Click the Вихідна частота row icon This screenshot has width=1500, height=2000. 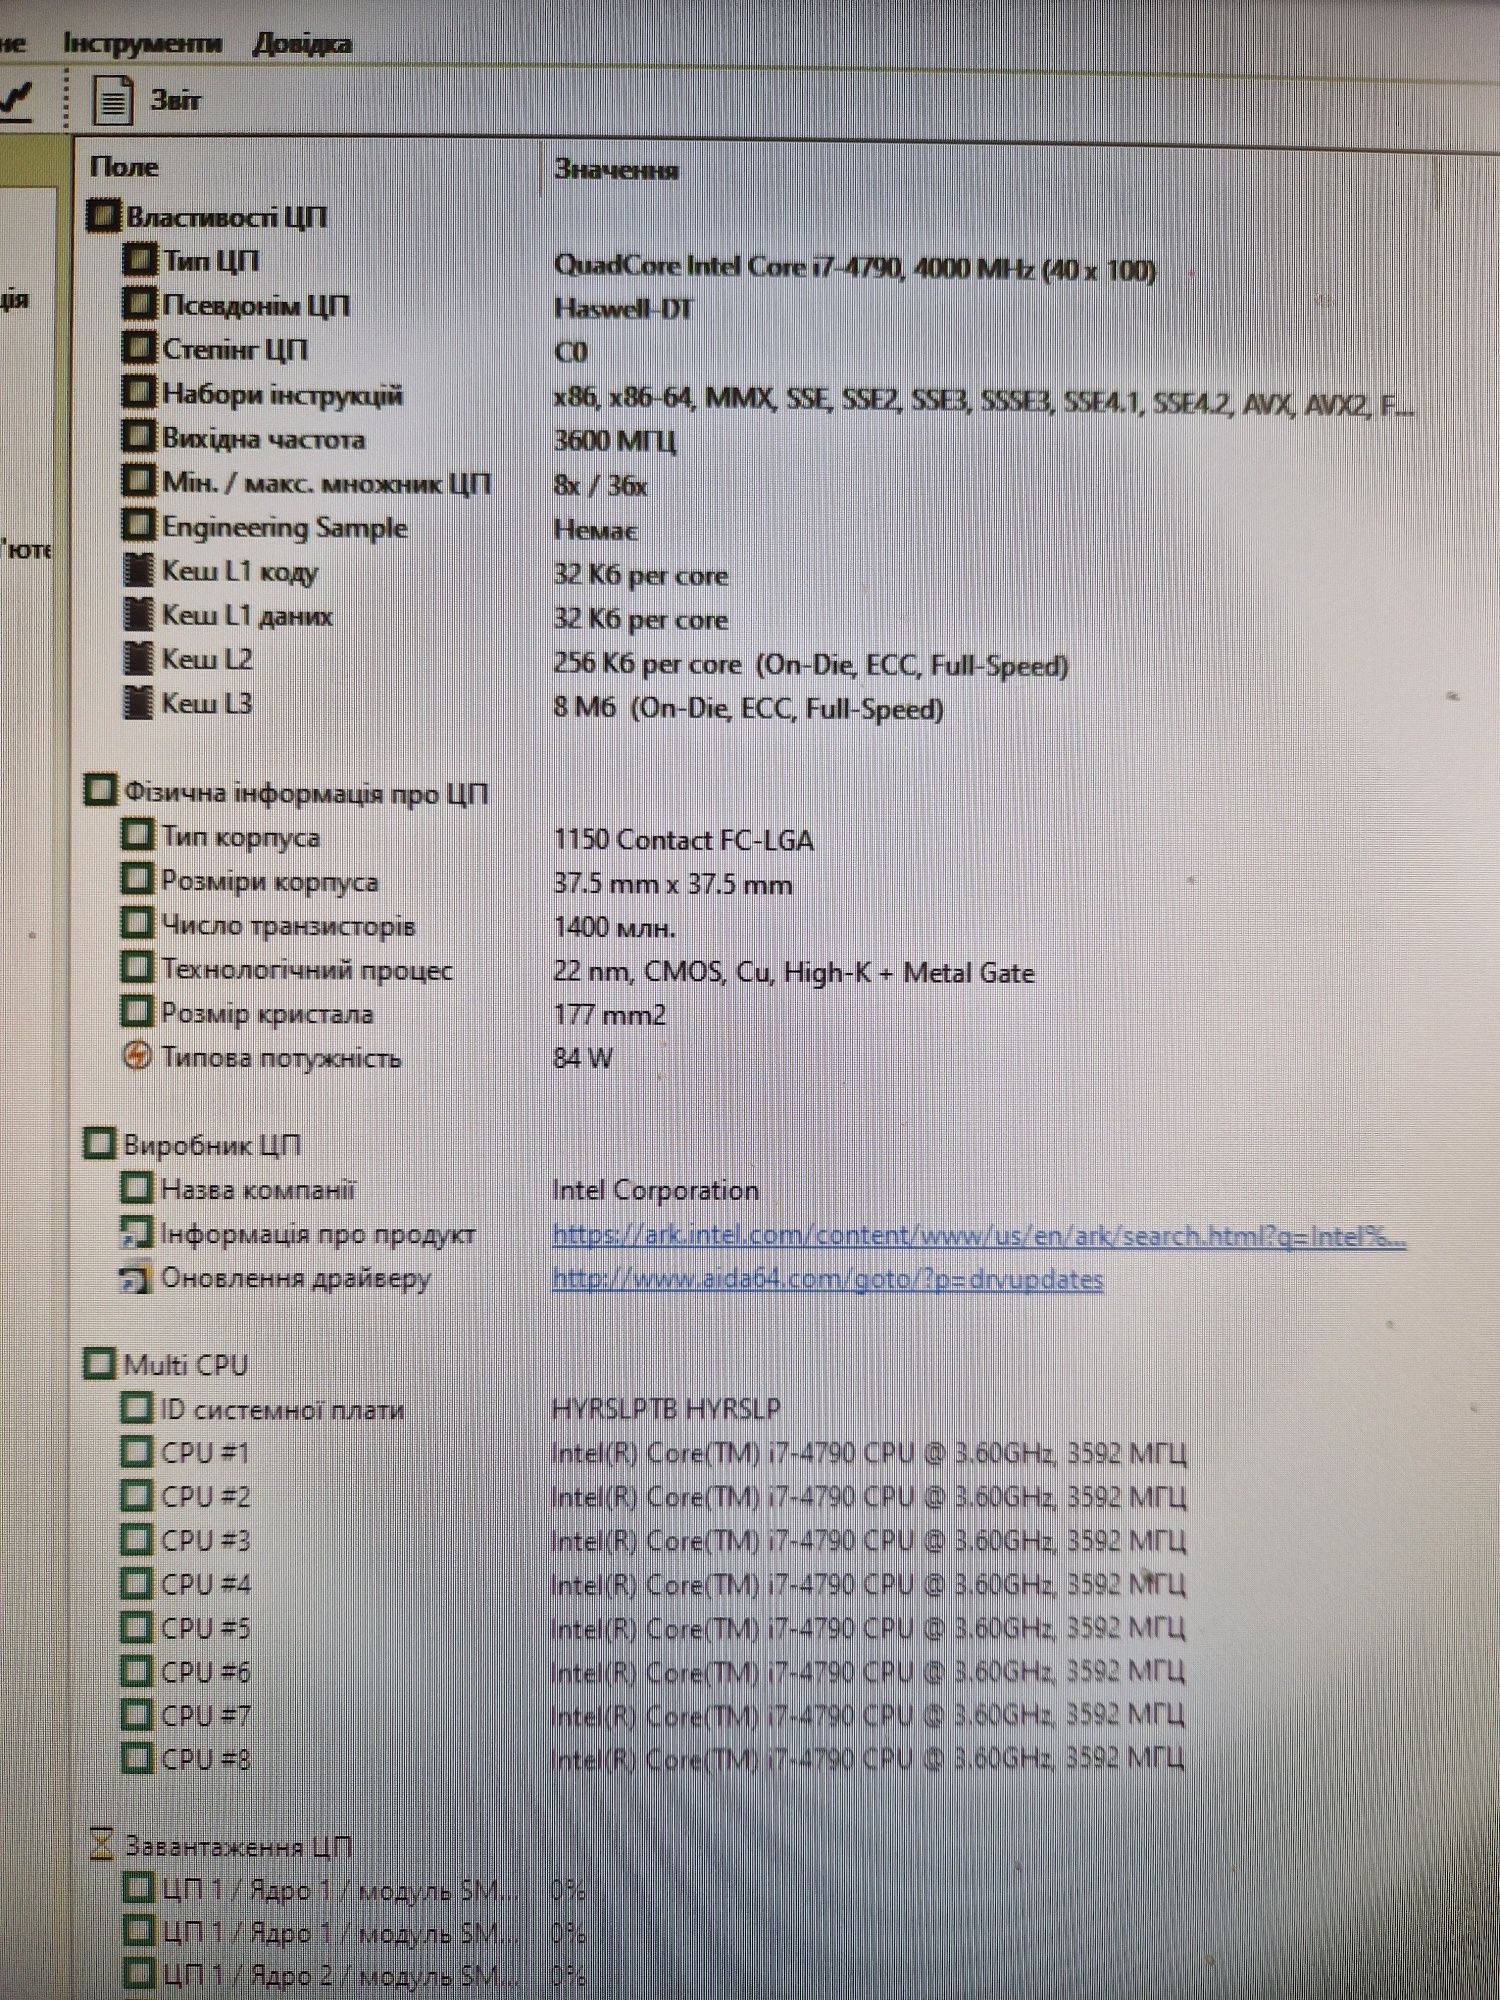[140, 437]
